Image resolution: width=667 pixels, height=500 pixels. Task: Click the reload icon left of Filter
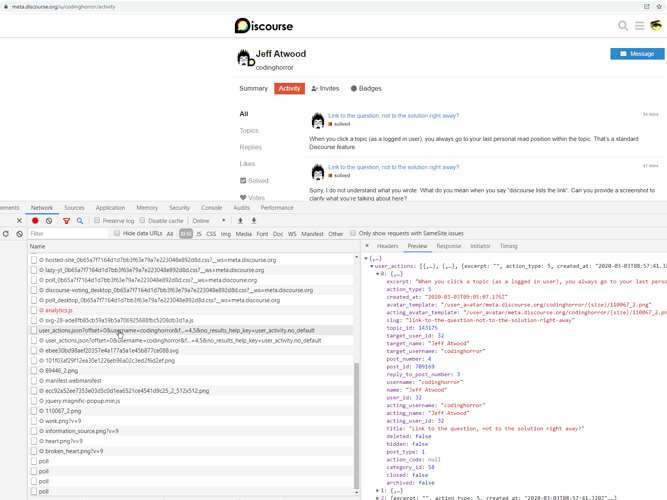(6, 234)
